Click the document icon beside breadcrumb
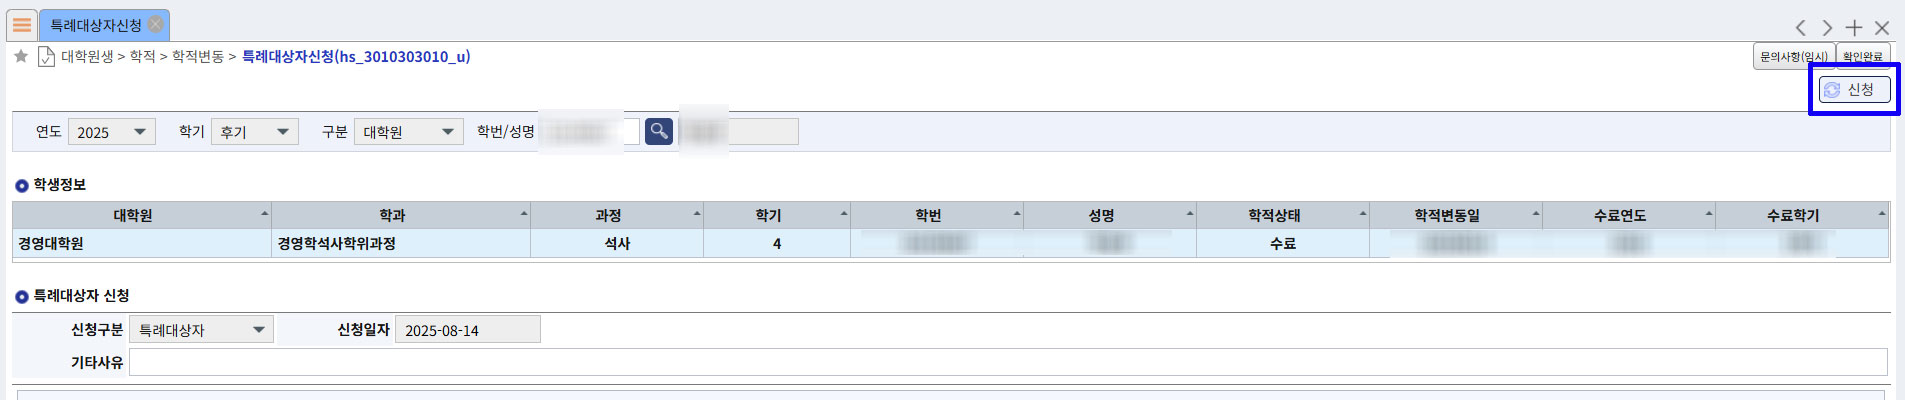1905x400 pixels. (46, 56)
